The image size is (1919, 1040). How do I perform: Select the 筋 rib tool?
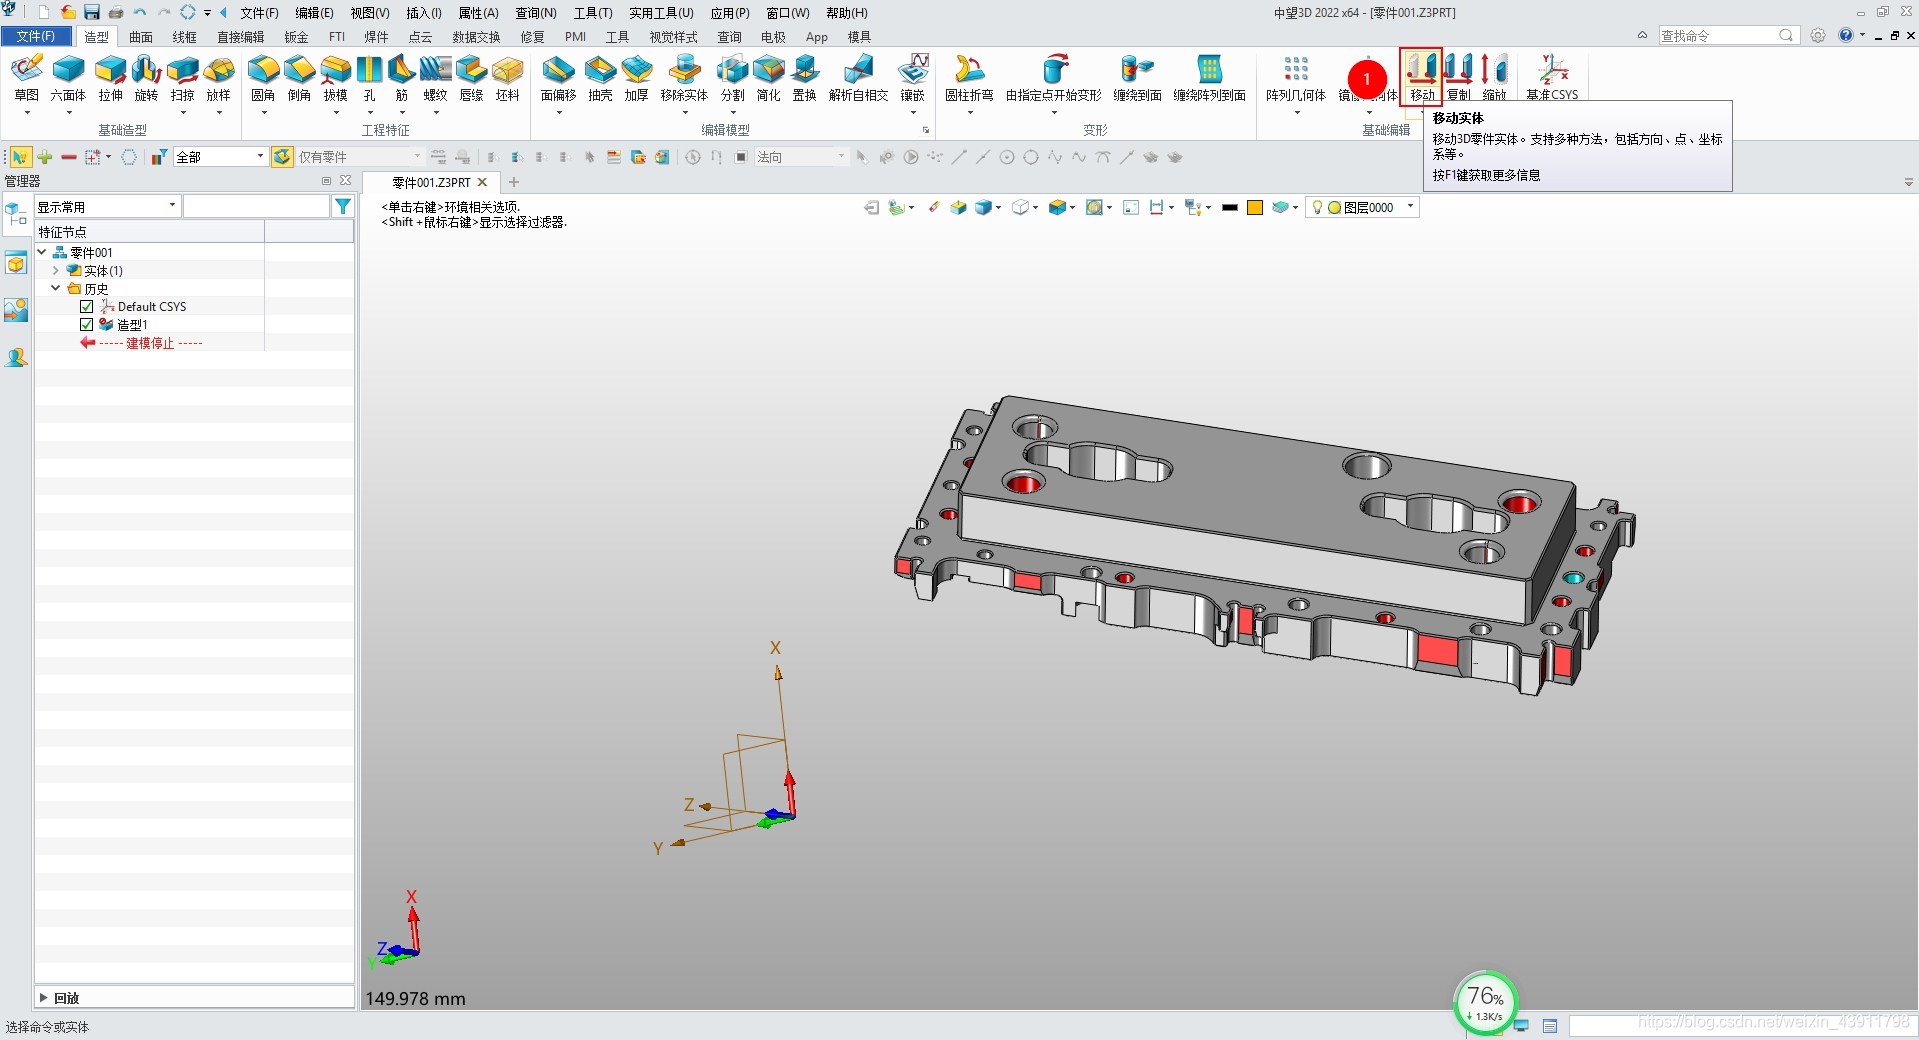[x=401, y=78]
